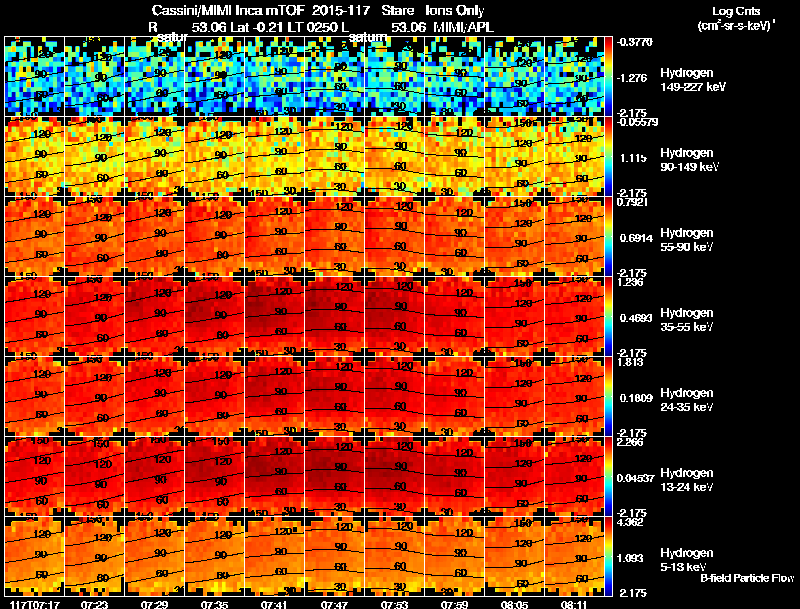Open the 5-13 keV image panel at 07:23
The height and width of the screenshot is (609, 800).
pos(94,556)
